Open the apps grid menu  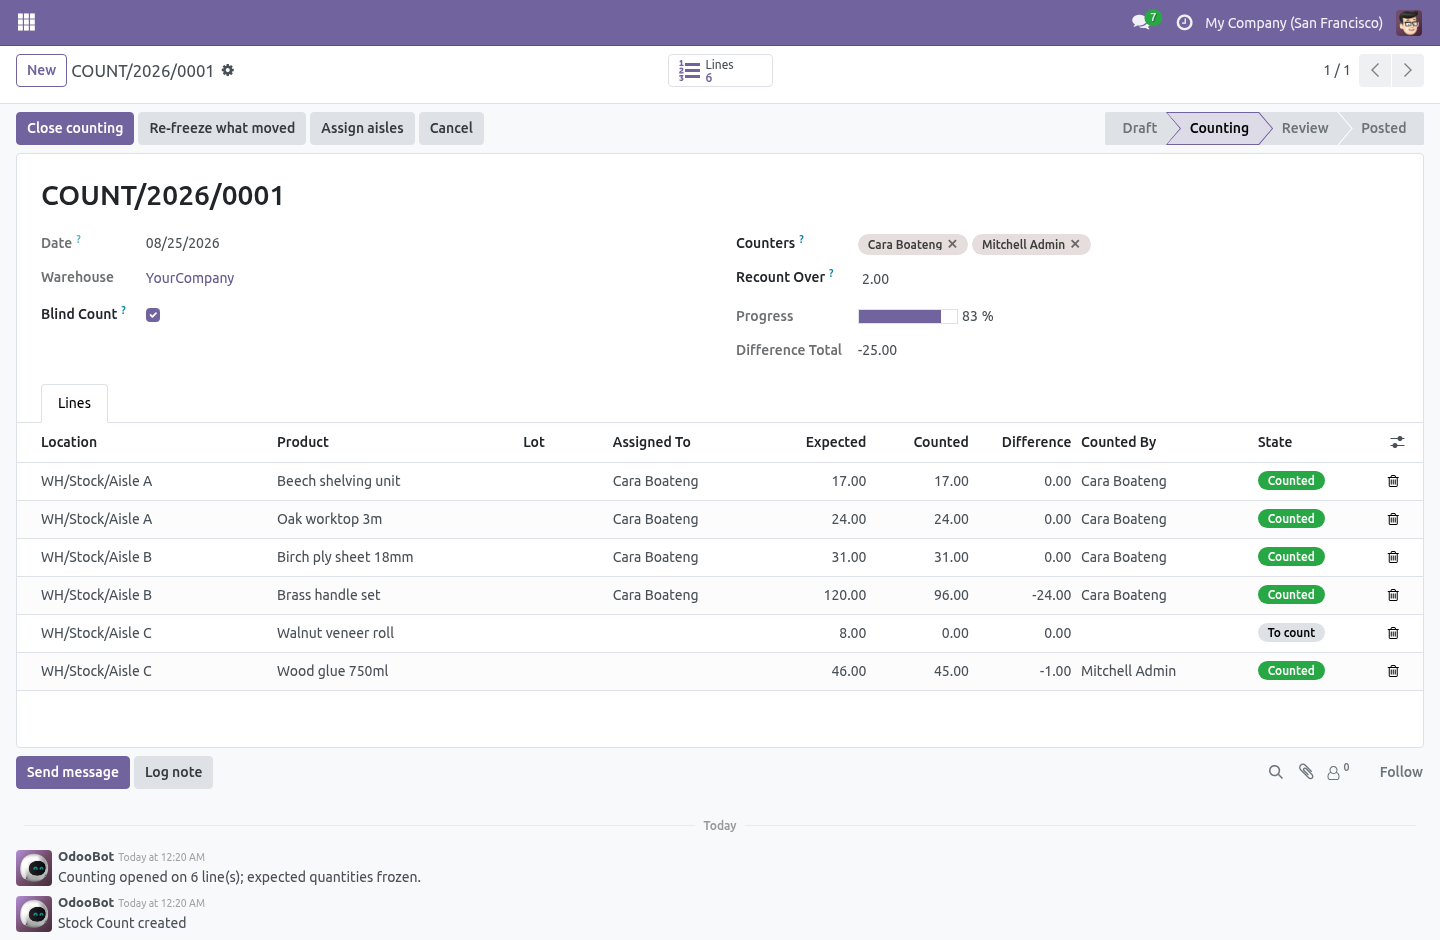pos(27,22)
